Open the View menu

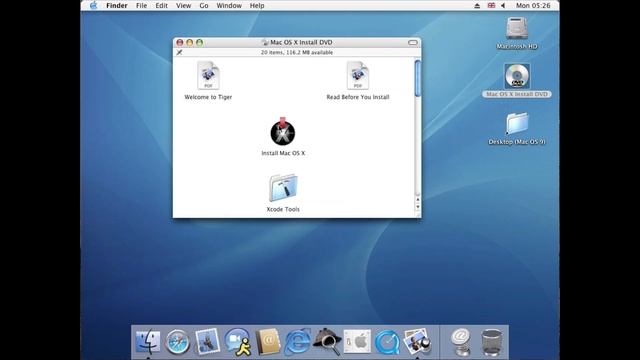tap(183, 6)
